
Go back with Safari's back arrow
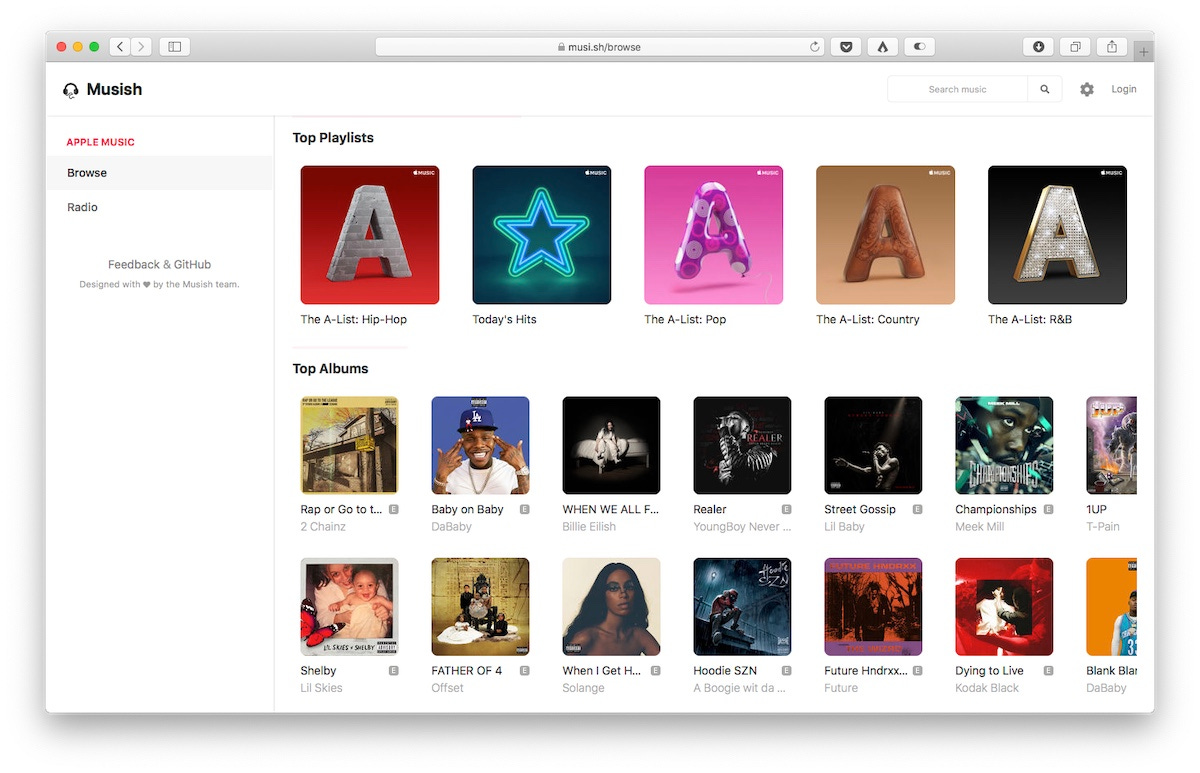coord(120,46)
